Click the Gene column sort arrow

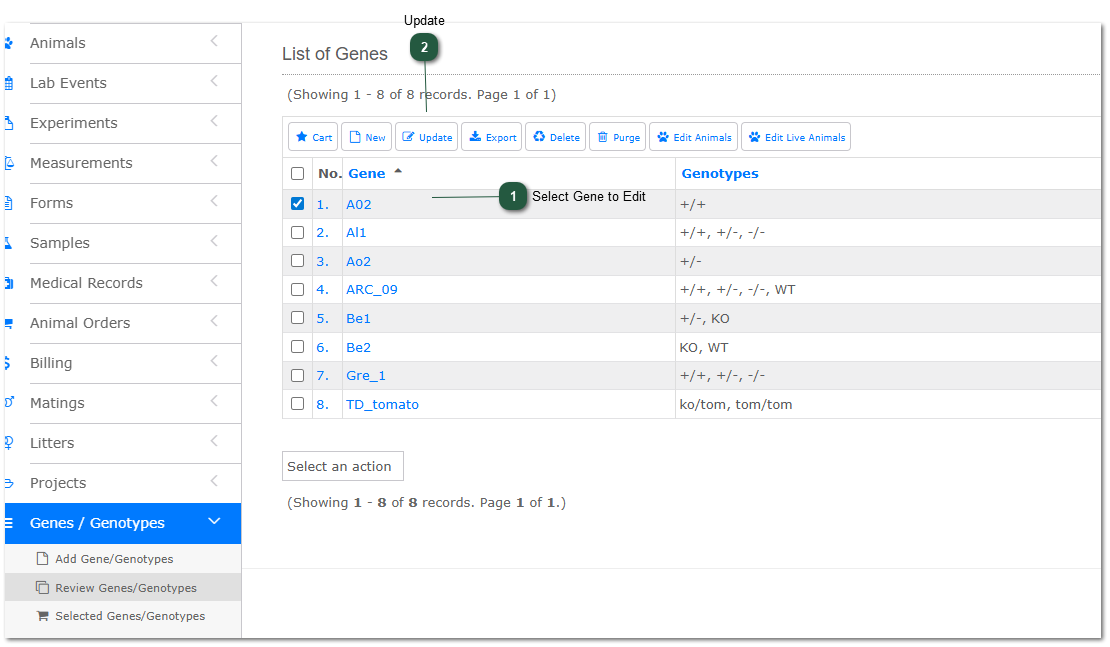[398, 171]
